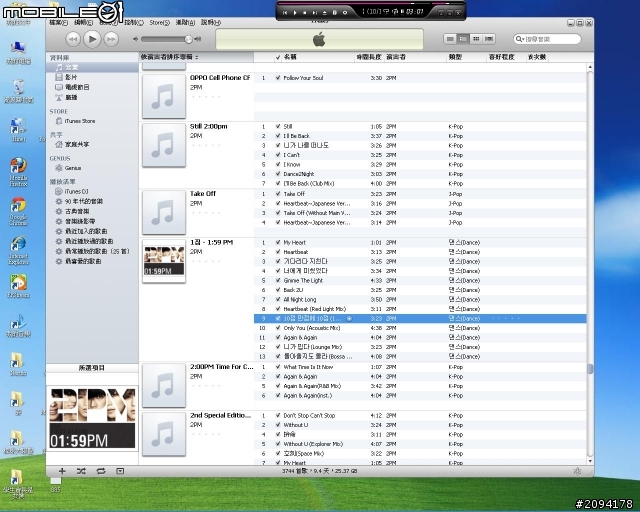Uncheck the My Heart checkbox in 1:59PM album
Screen dimensions: 640x512
(278, 243)
